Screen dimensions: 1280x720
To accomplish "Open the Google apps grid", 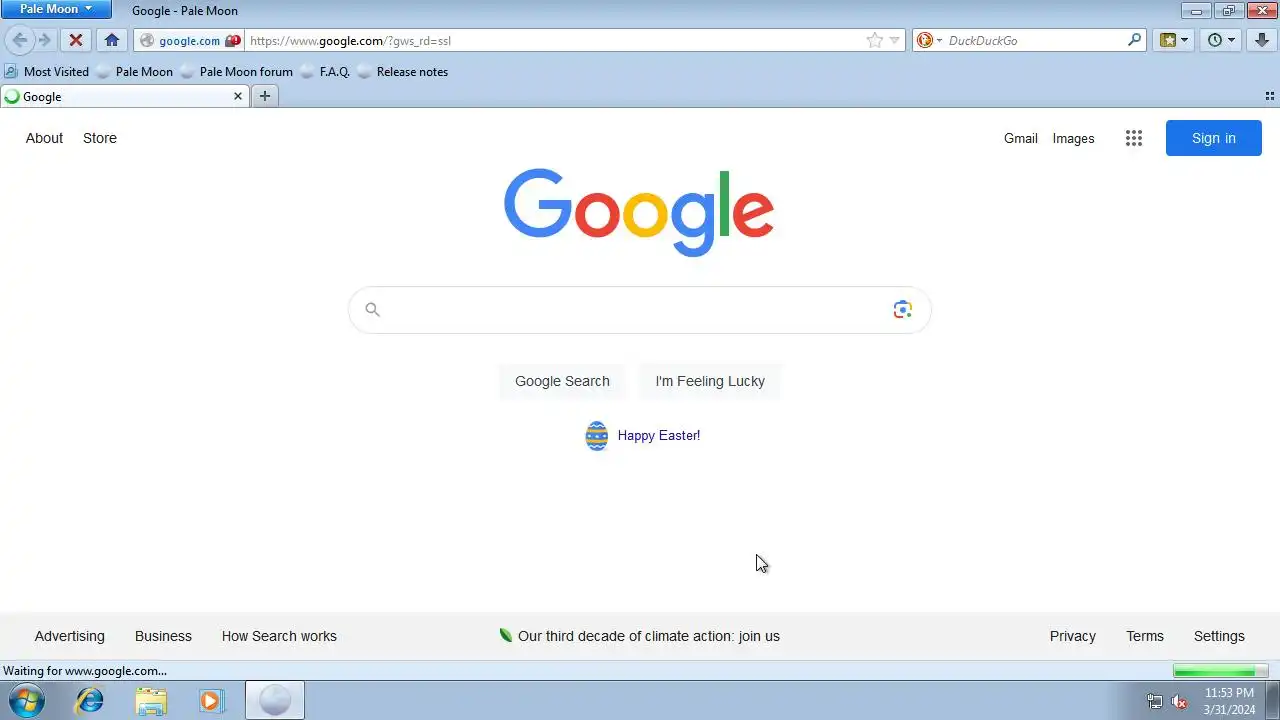I will 1133,139.
